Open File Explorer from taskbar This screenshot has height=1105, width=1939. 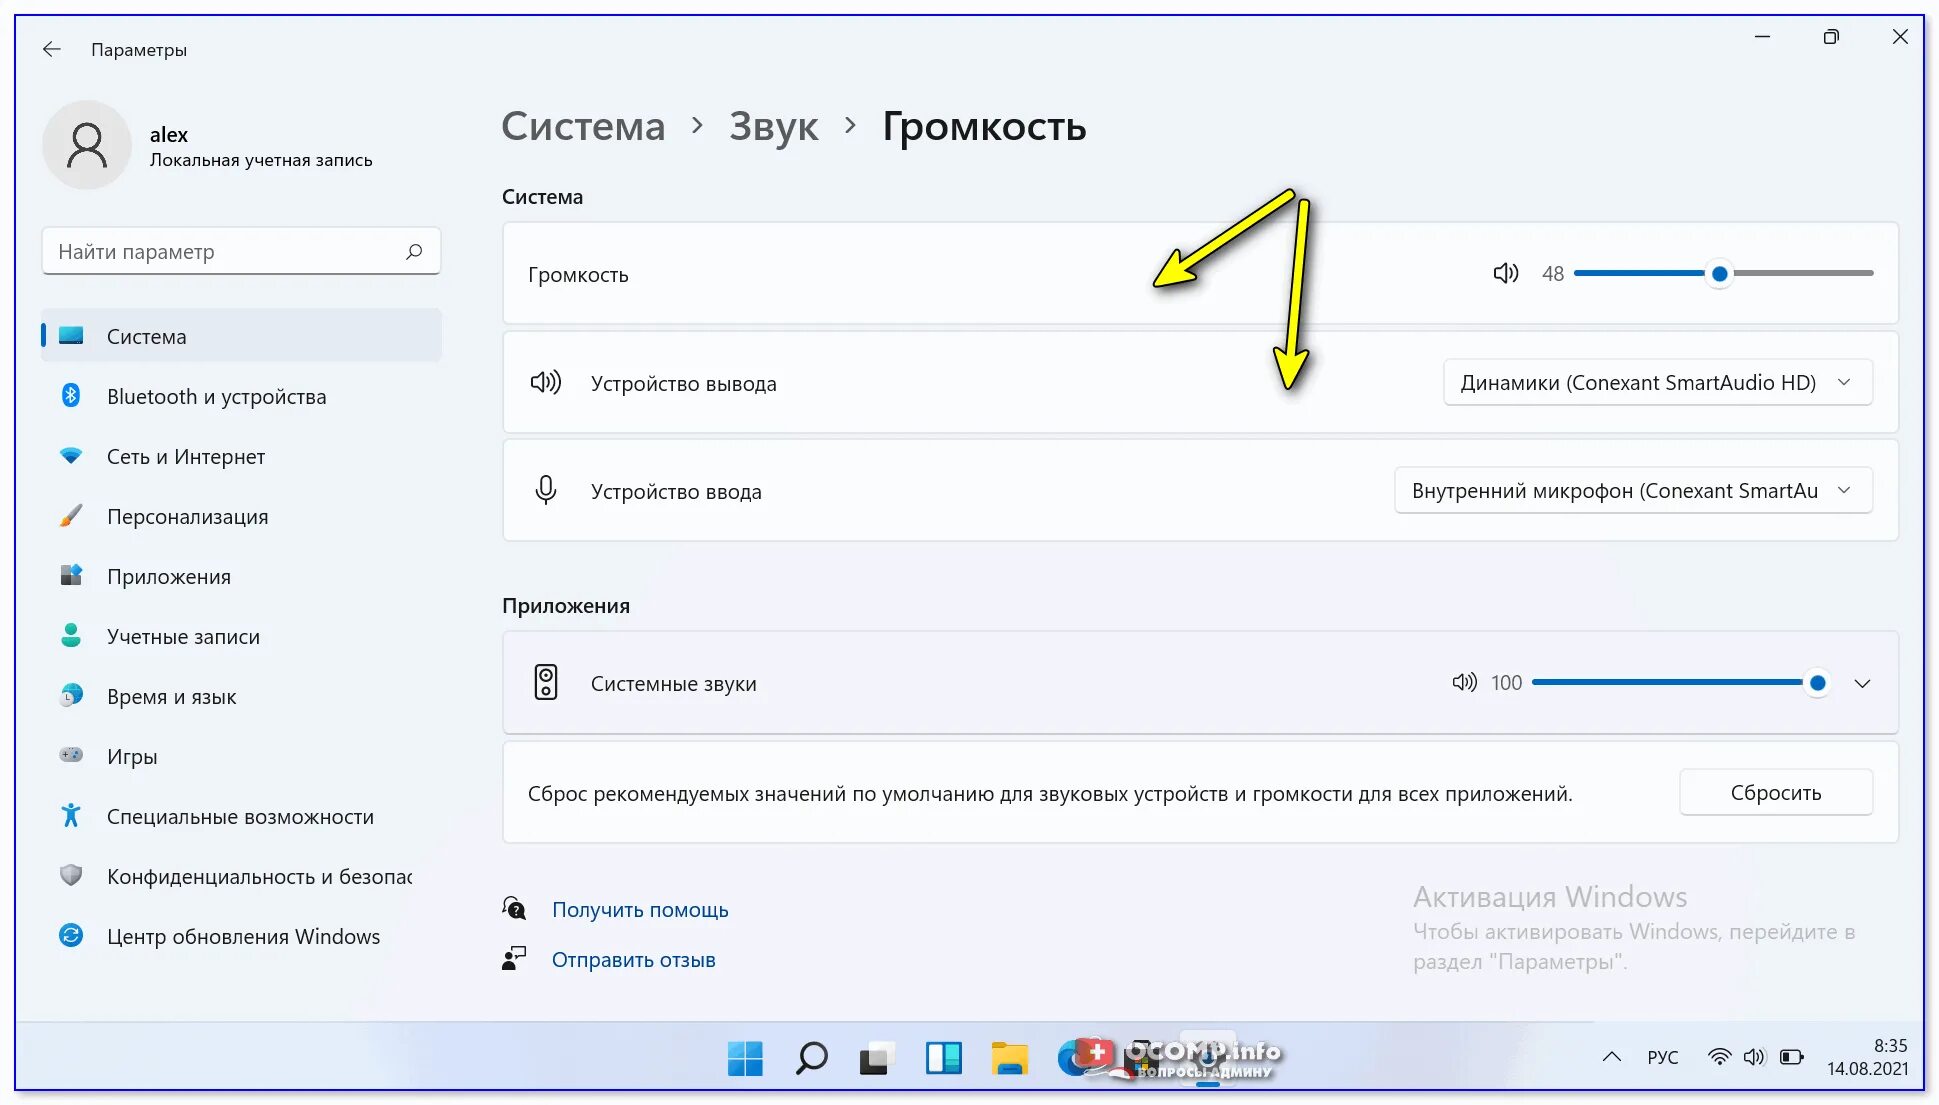click(1010, 1057)
